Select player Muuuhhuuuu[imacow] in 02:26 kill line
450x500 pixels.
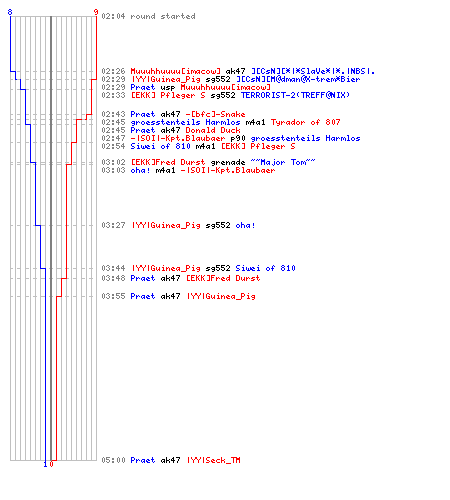click(175, 71)
